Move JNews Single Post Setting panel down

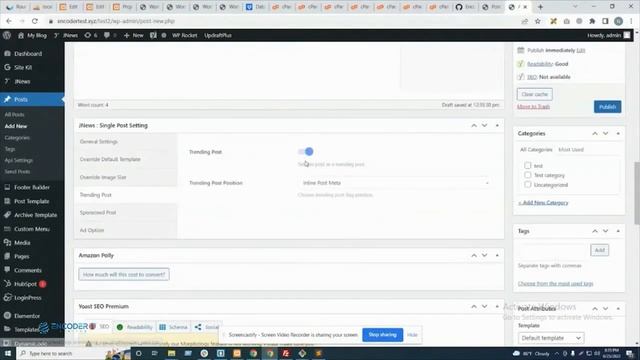click(484, 126)
